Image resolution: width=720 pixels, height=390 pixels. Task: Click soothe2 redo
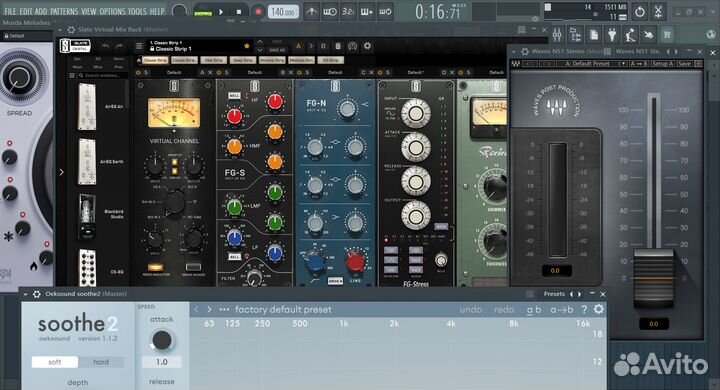(x=504, y=310)
